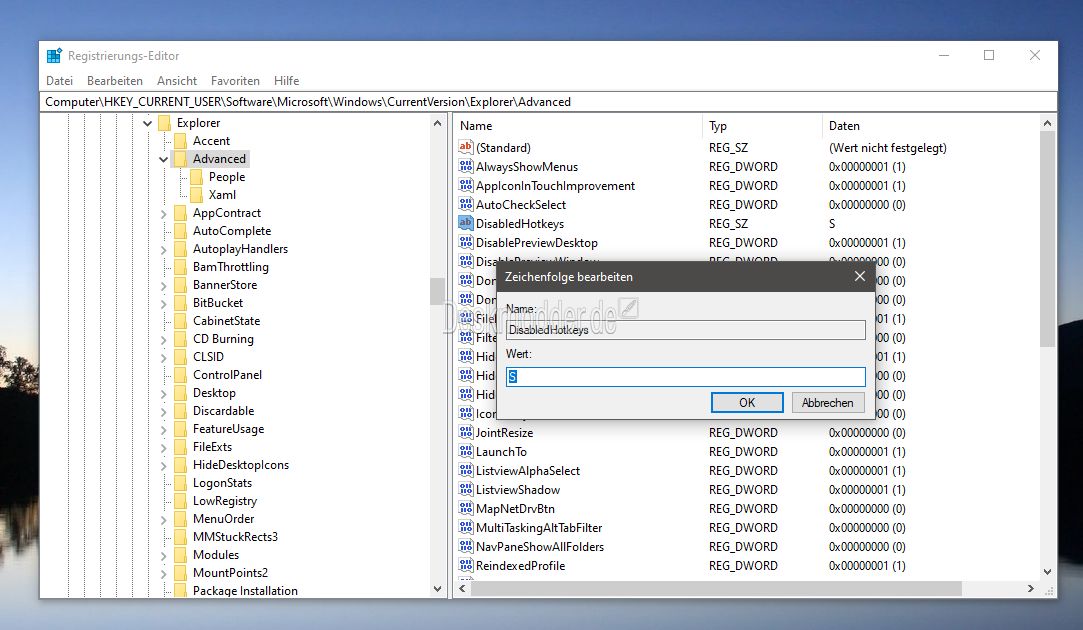
Task: Click the folder icon of the Explorer key
Action: point(164,123)
